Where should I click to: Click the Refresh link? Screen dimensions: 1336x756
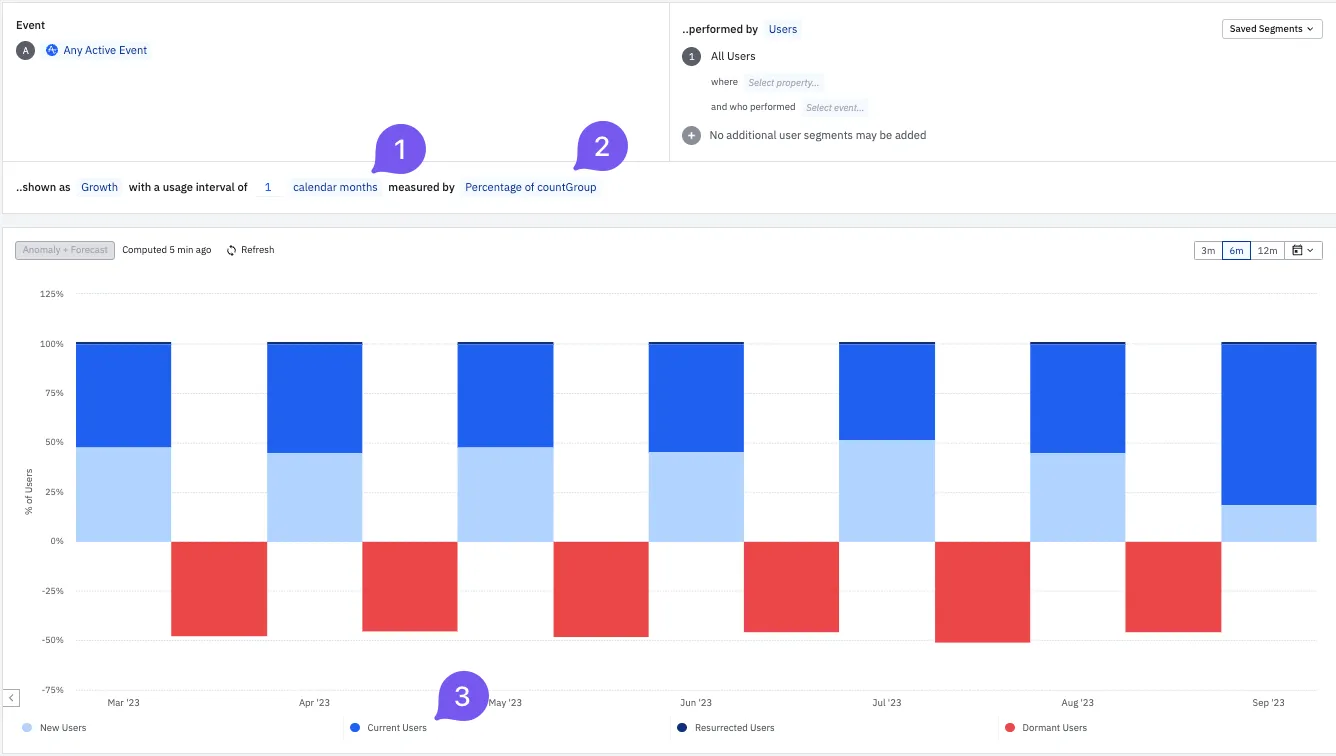click(x=257, y=250)
